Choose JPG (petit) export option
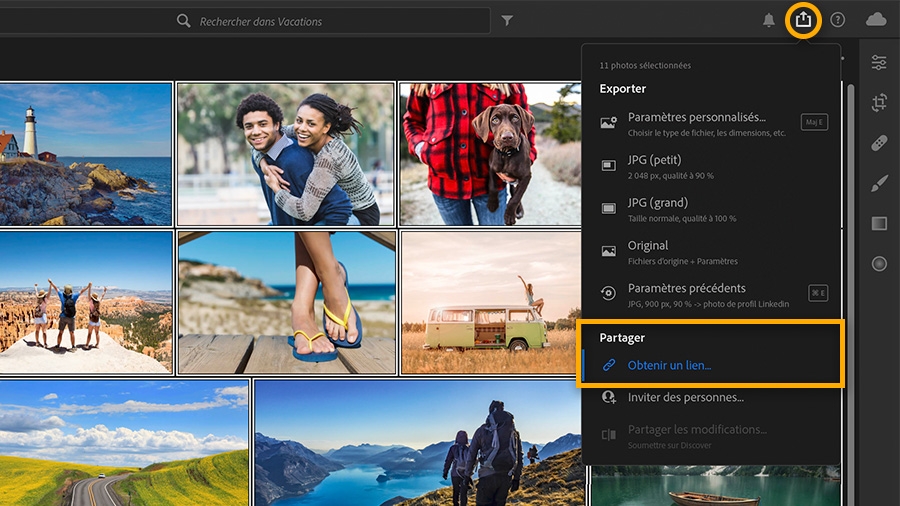Viewport: 900px width, 506px height. coord(711,166)
